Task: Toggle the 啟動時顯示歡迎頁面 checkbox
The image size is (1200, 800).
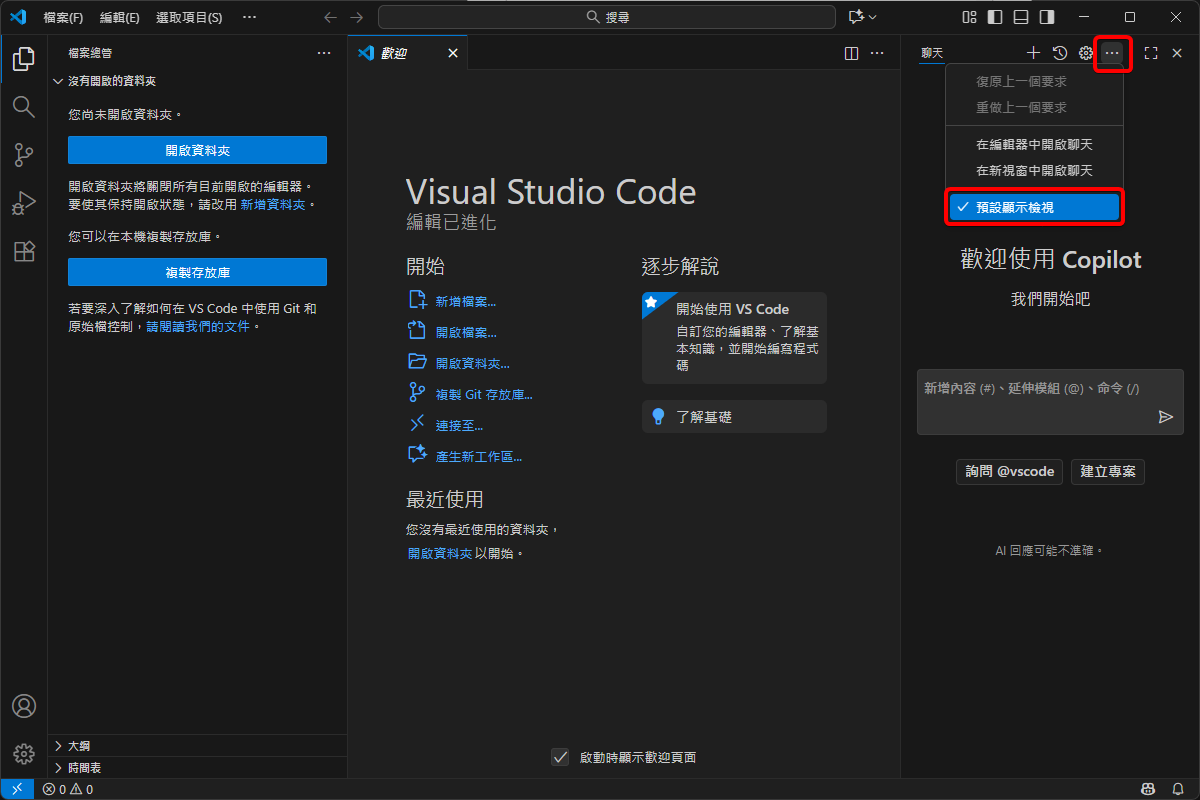Action: [560, 757]
